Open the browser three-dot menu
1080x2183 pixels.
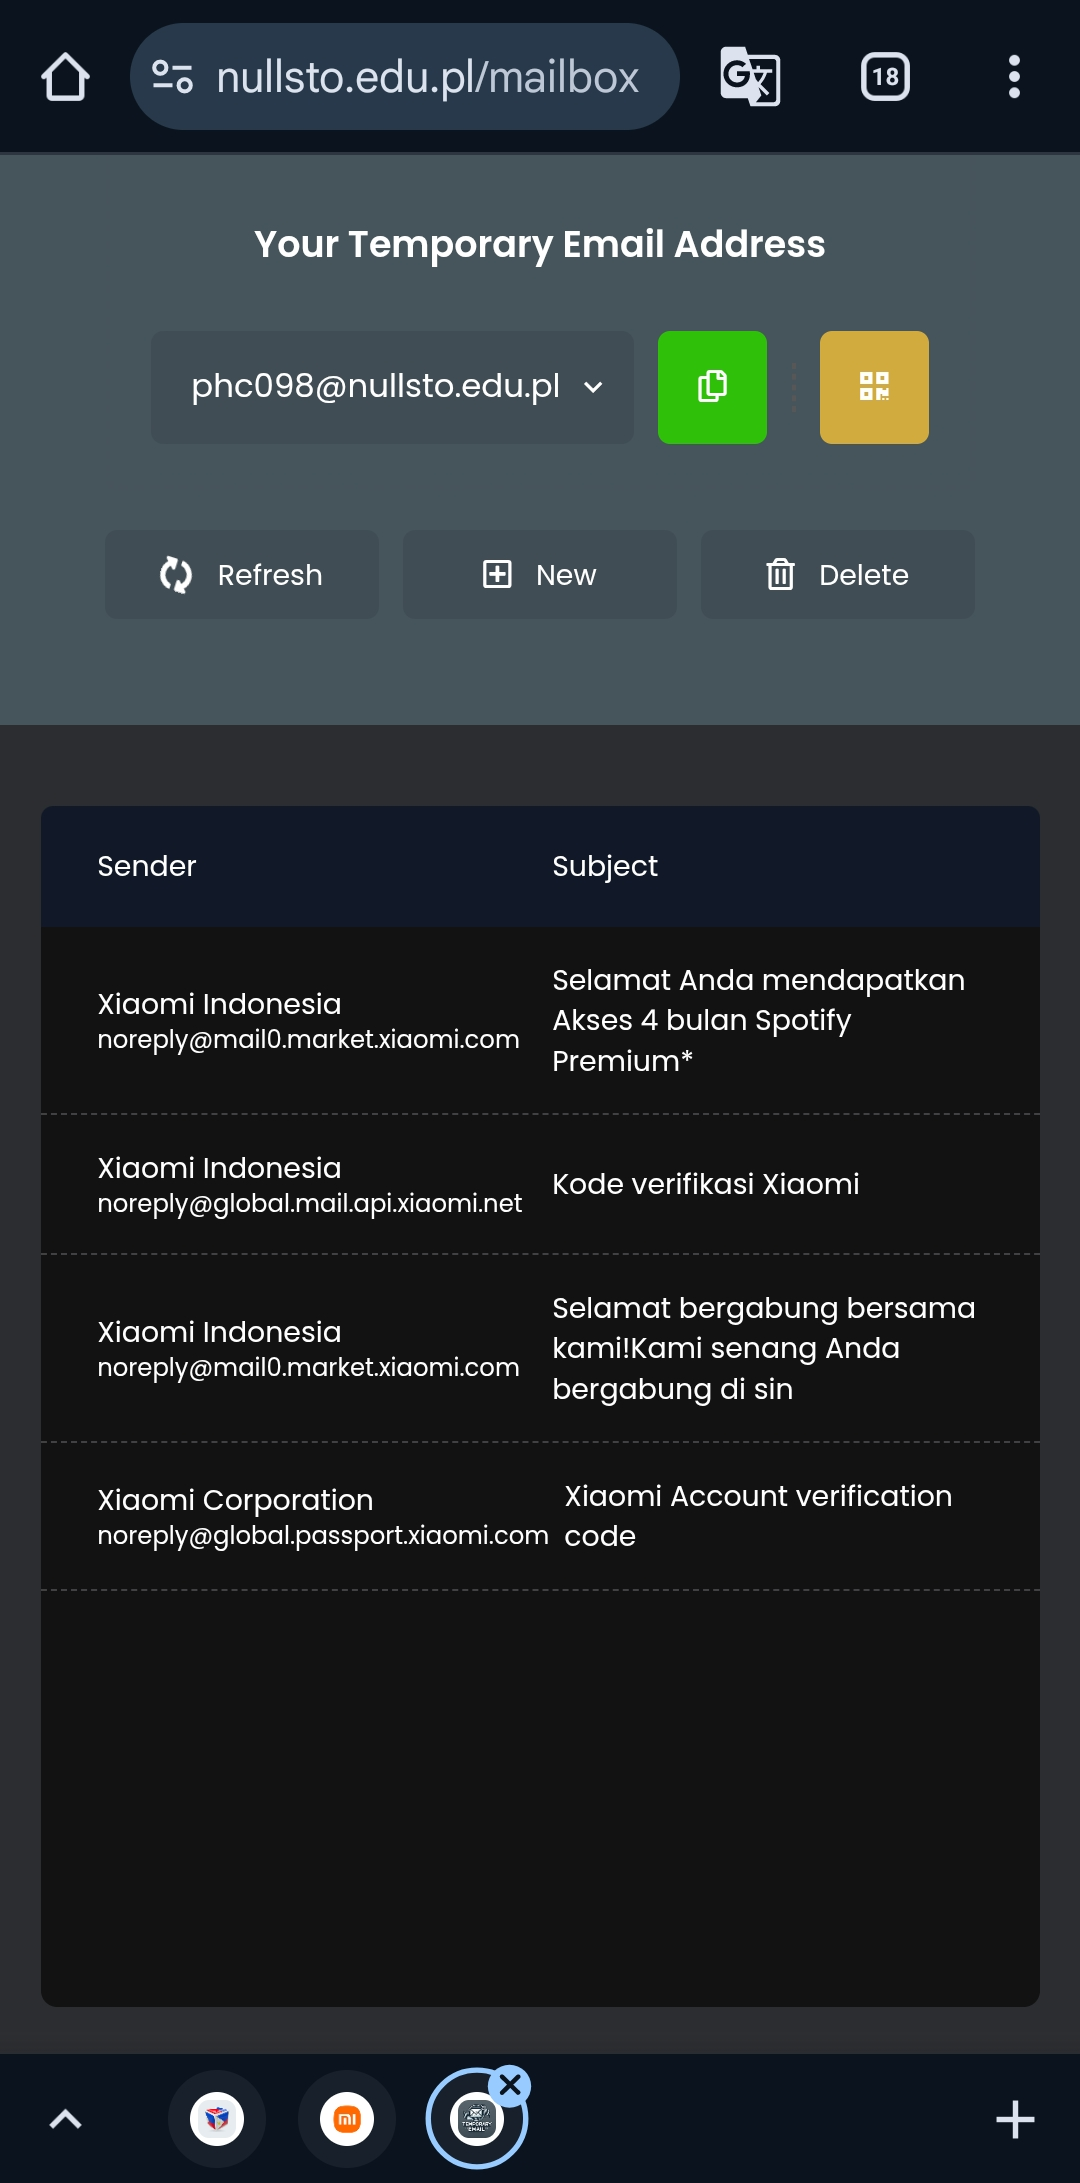coord(1014,77)
